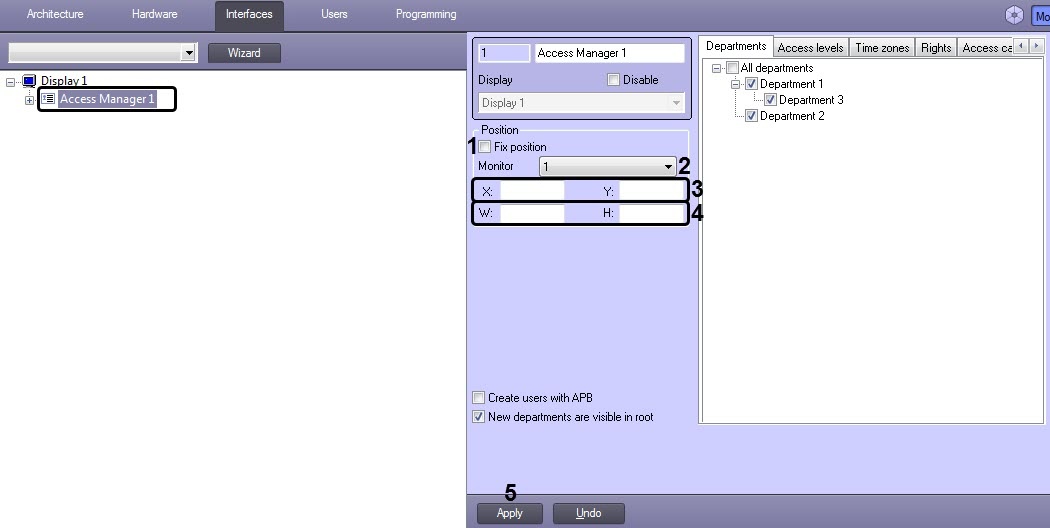1050x528 pixels.
Task: Click the Access Manager 1 name field
Action: pyautogui.click(x=609, y=53)
